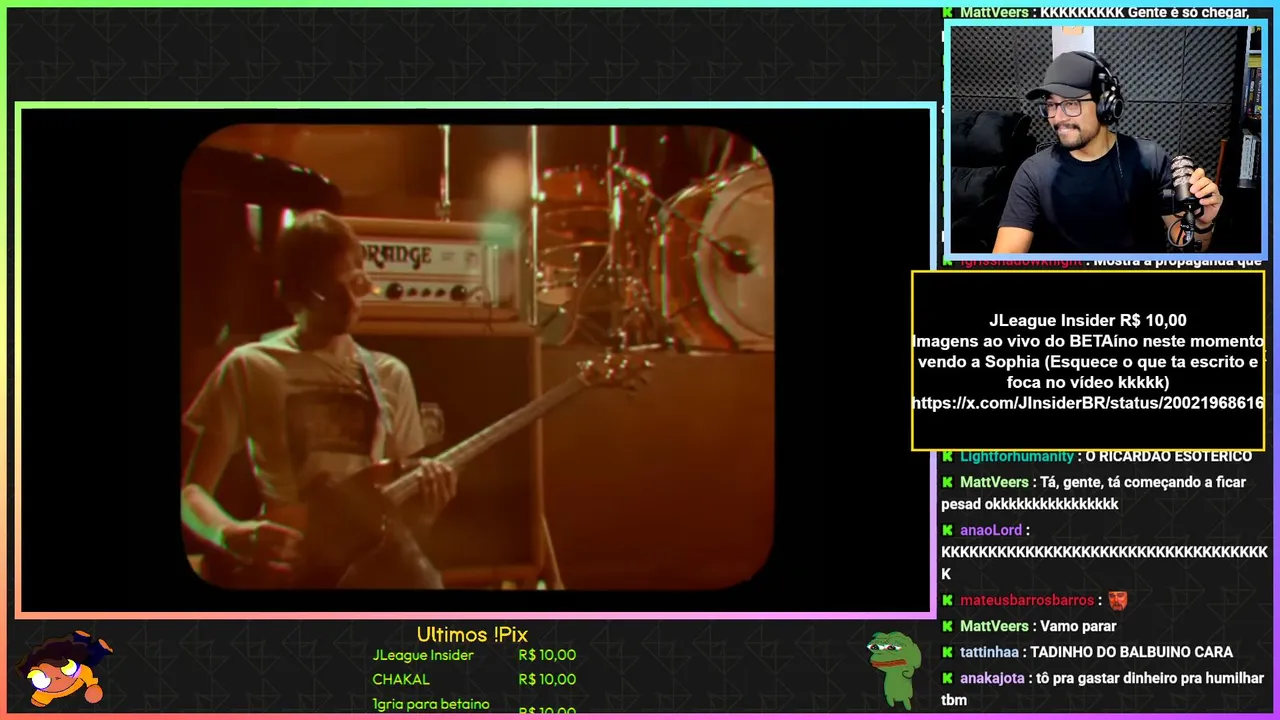Click the Kick badge on 'Tá, gente' message
This screenshot has height=720, width=1280.
947,482
